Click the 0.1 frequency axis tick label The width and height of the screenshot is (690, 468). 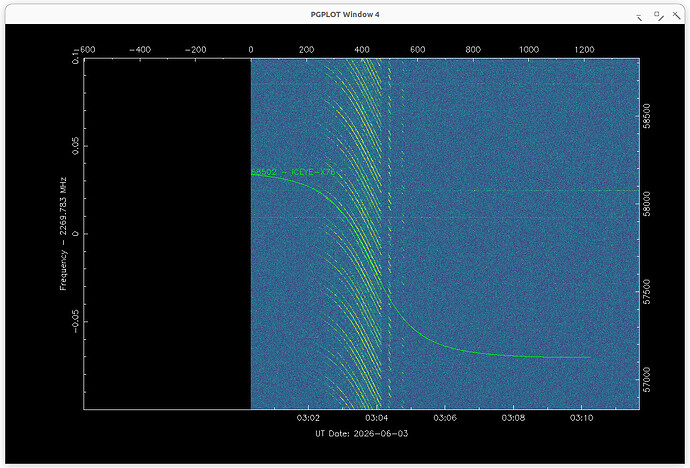pos(76,57)
